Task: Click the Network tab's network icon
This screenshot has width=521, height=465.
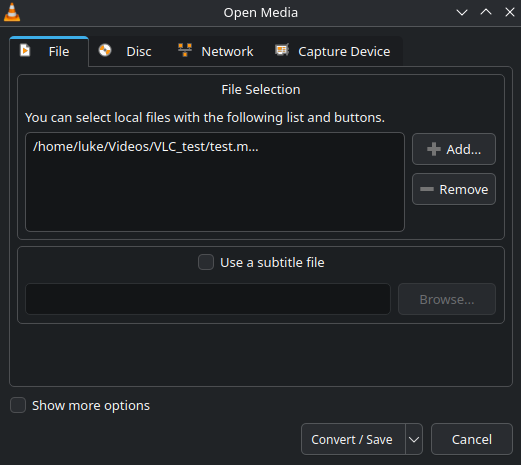Action: tap(185, 50)
